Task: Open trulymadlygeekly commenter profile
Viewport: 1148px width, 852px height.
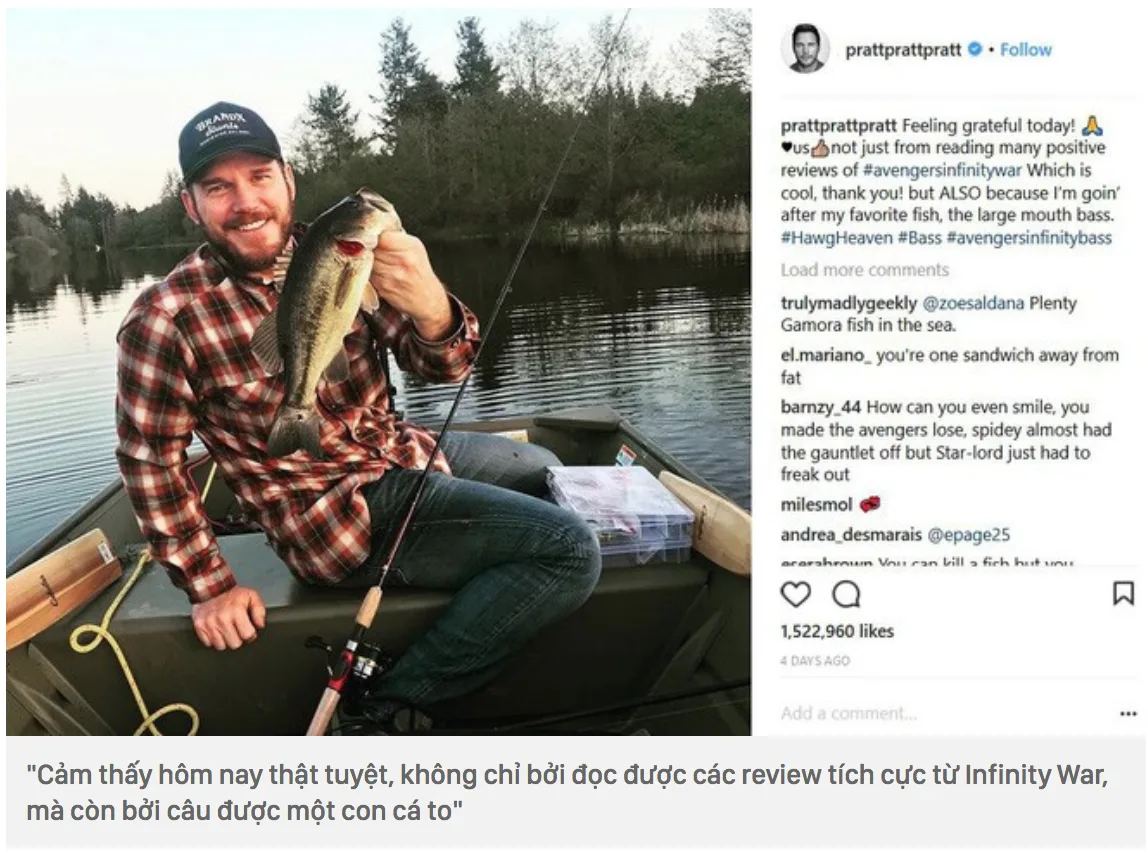Action: [x=849, y=303]
